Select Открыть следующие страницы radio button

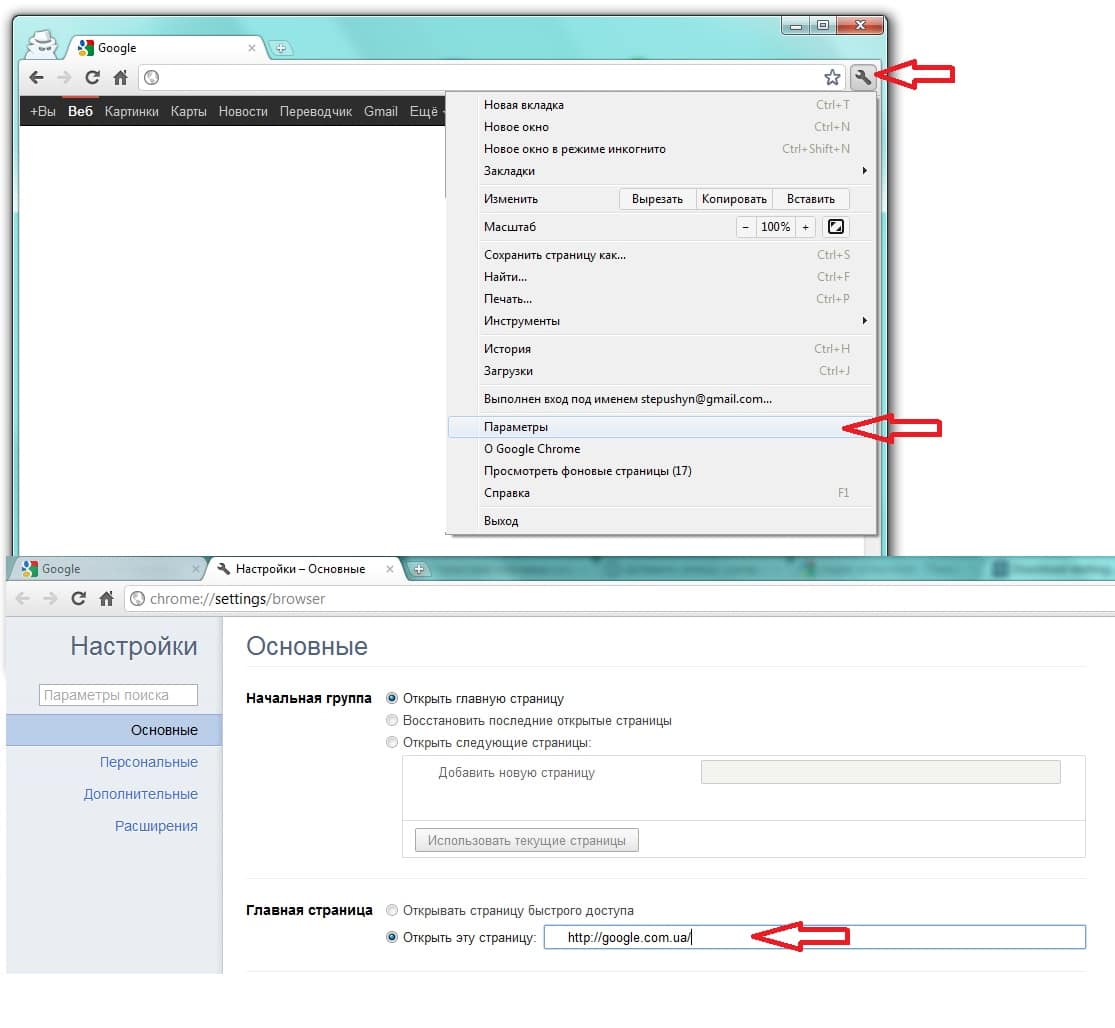click(392, 742)
